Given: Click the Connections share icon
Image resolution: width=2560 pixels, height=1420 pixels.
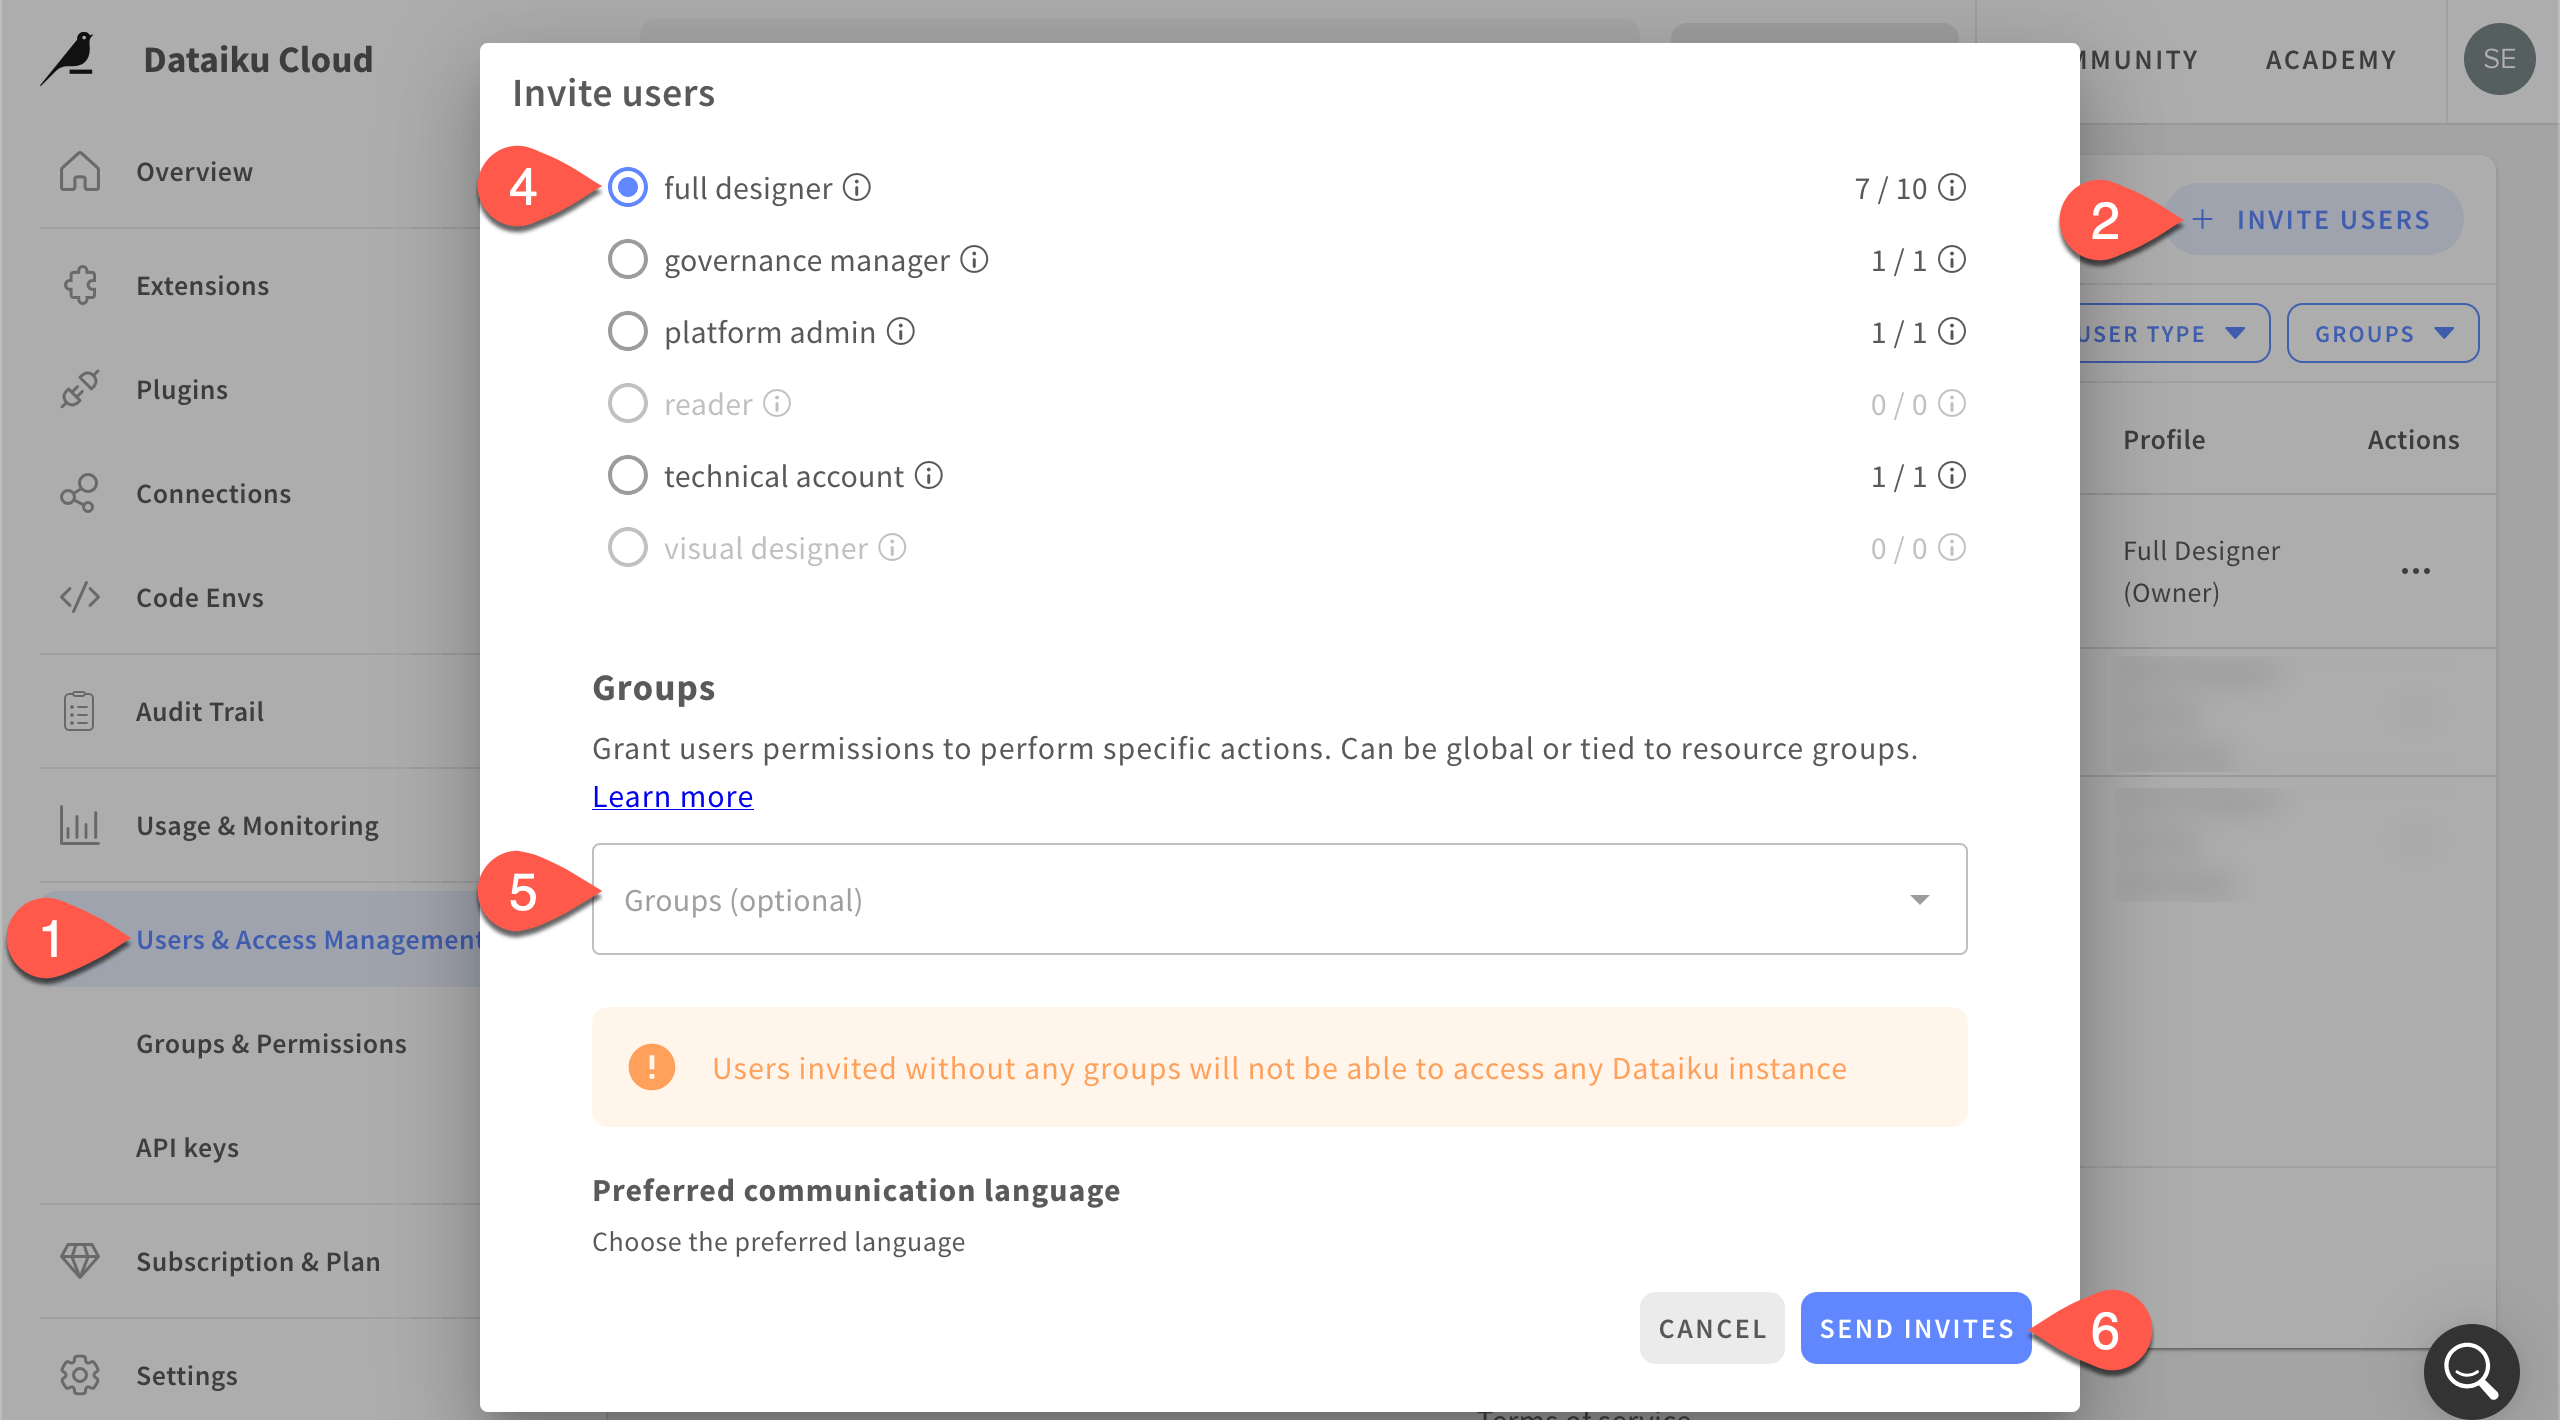Looking at the screenshot, I should 79,493.
